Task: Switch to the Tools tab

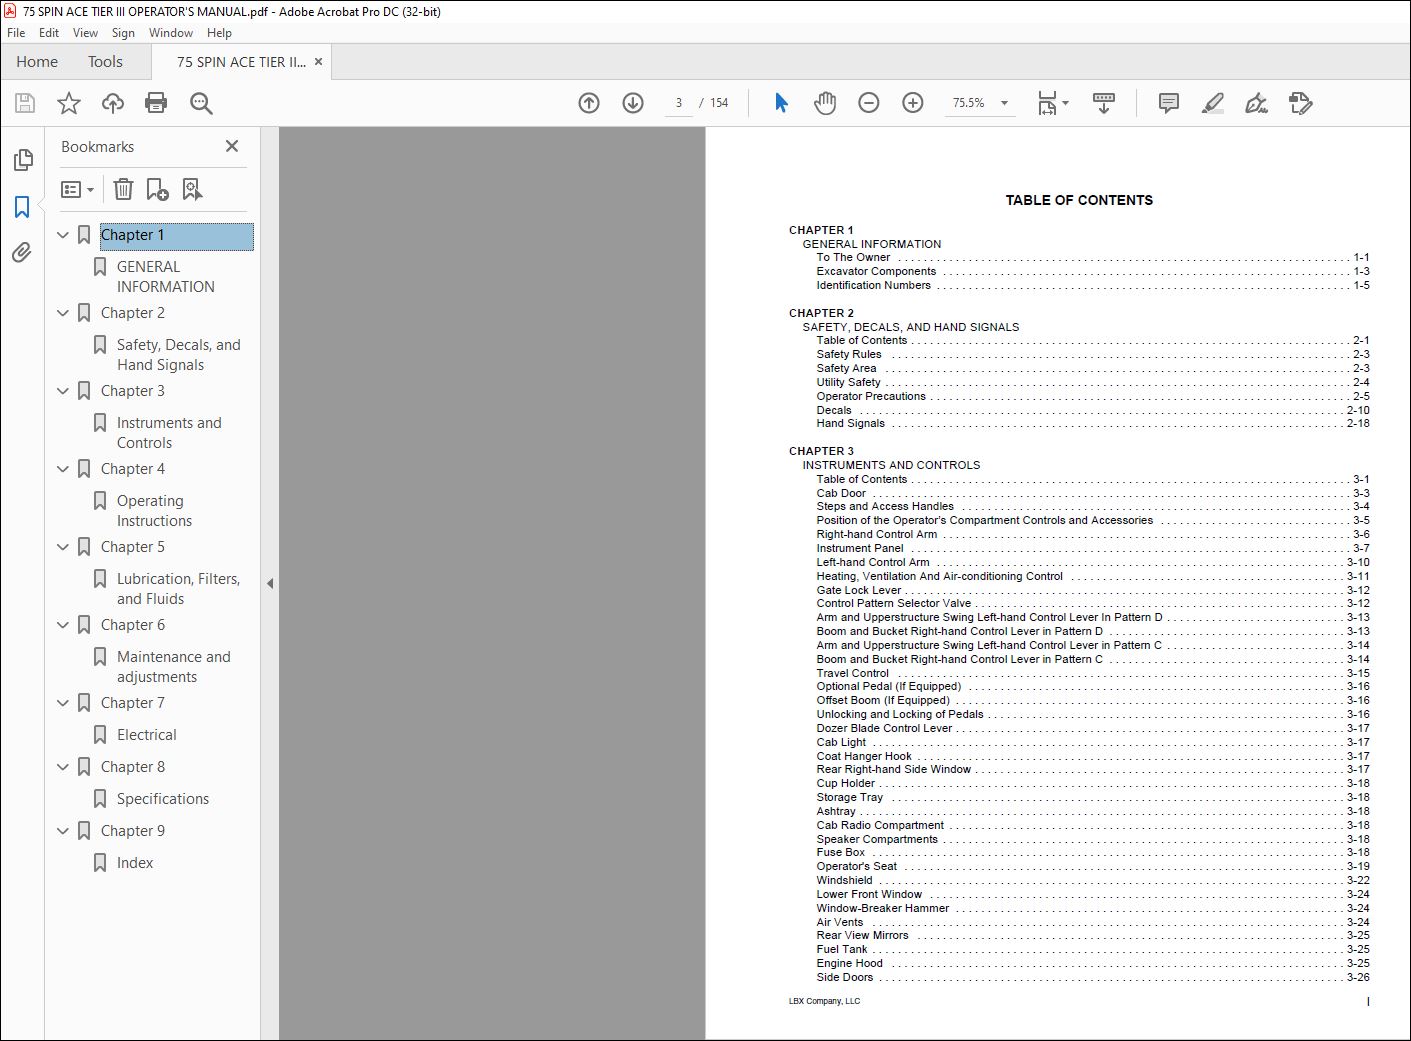Action: coord(105,62)
